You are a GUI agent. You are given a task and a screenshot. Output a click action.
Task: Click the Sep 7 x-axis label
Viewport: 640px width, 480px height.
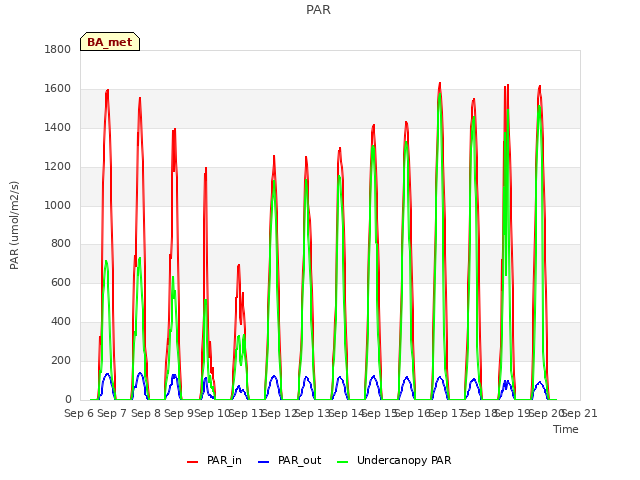(112, 413)
